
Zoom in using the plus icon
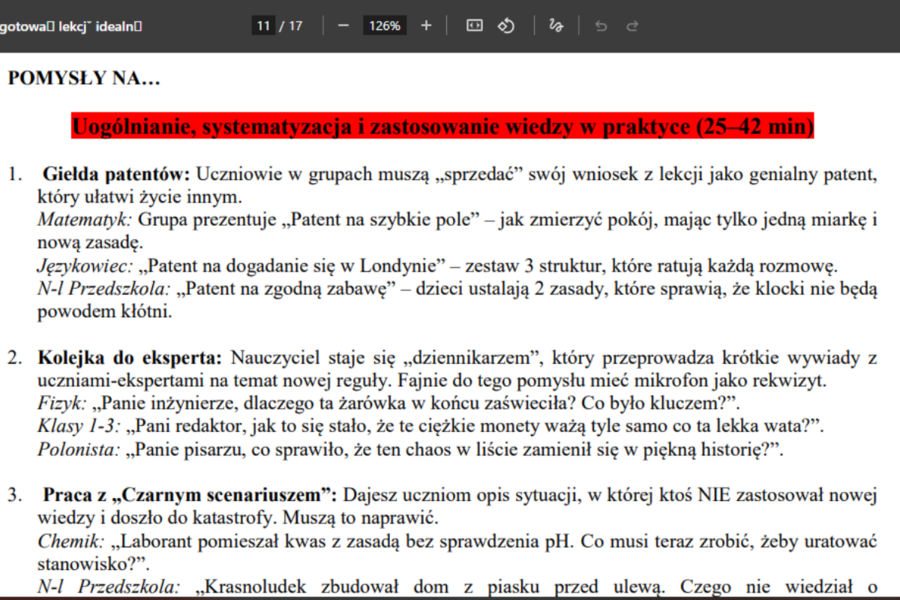[x=426, y=25]
